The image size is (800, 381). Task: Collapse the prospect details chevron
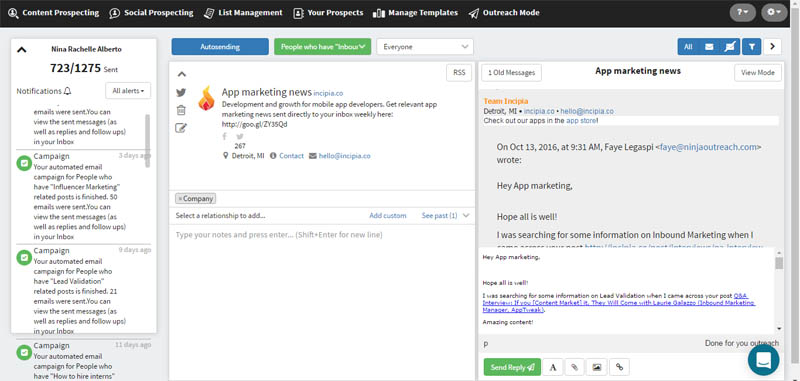click(x=182, y=74)
